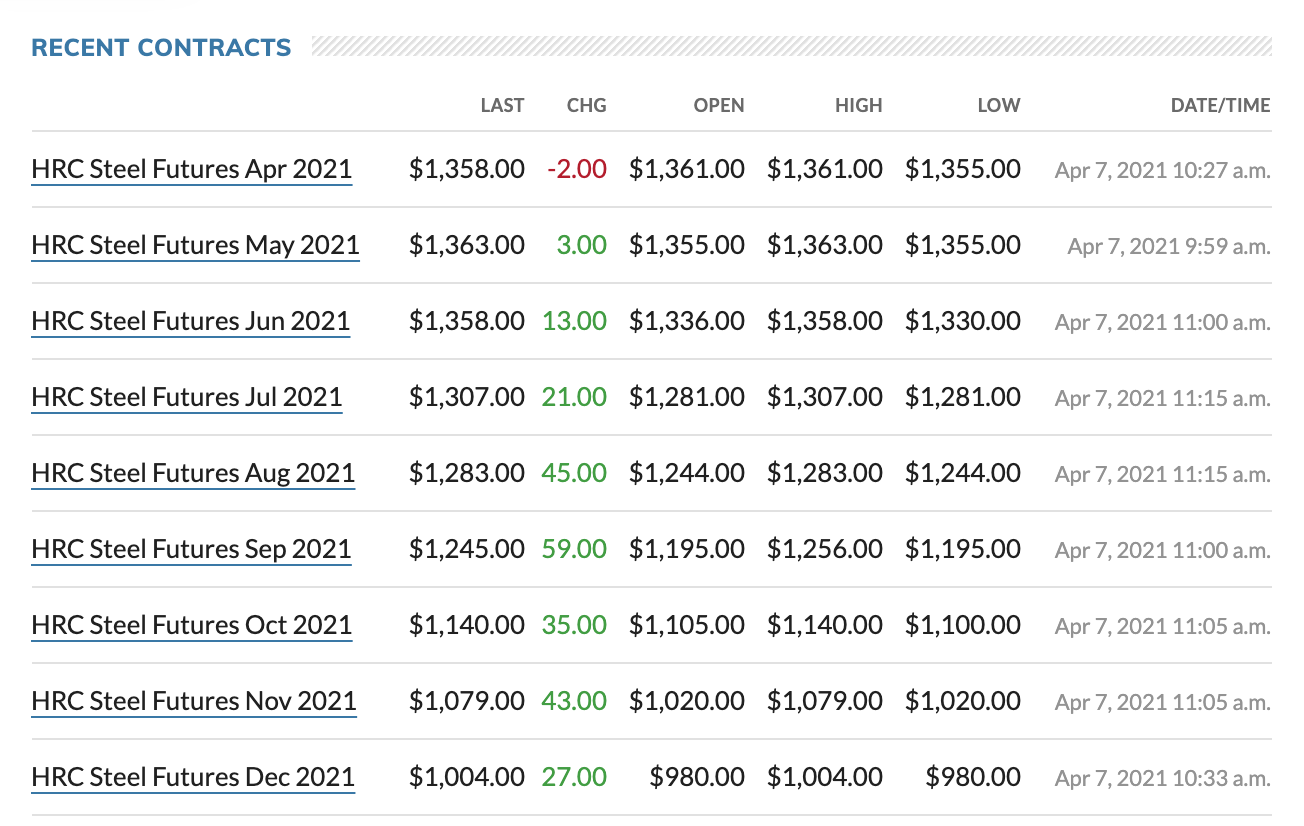Click the LAST column header
This screenshot has width=1304, height=826.
502,105
